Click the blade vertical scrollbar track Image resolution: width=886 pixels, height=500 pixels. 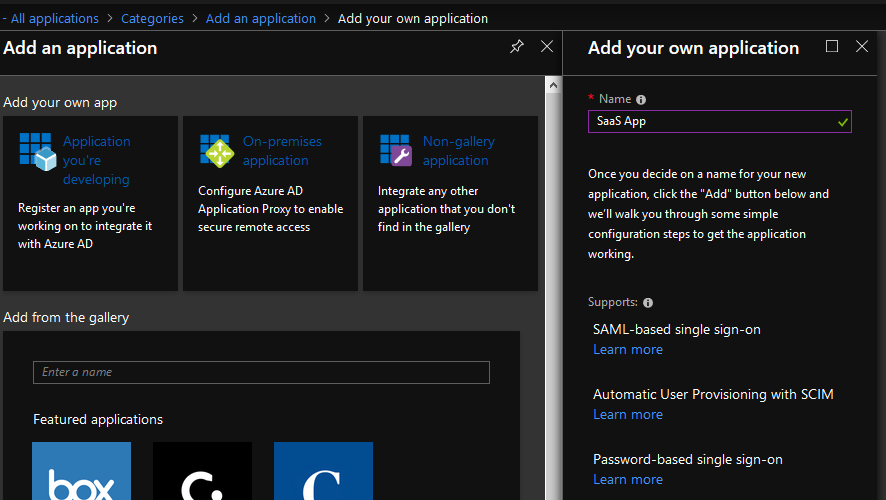553,297
